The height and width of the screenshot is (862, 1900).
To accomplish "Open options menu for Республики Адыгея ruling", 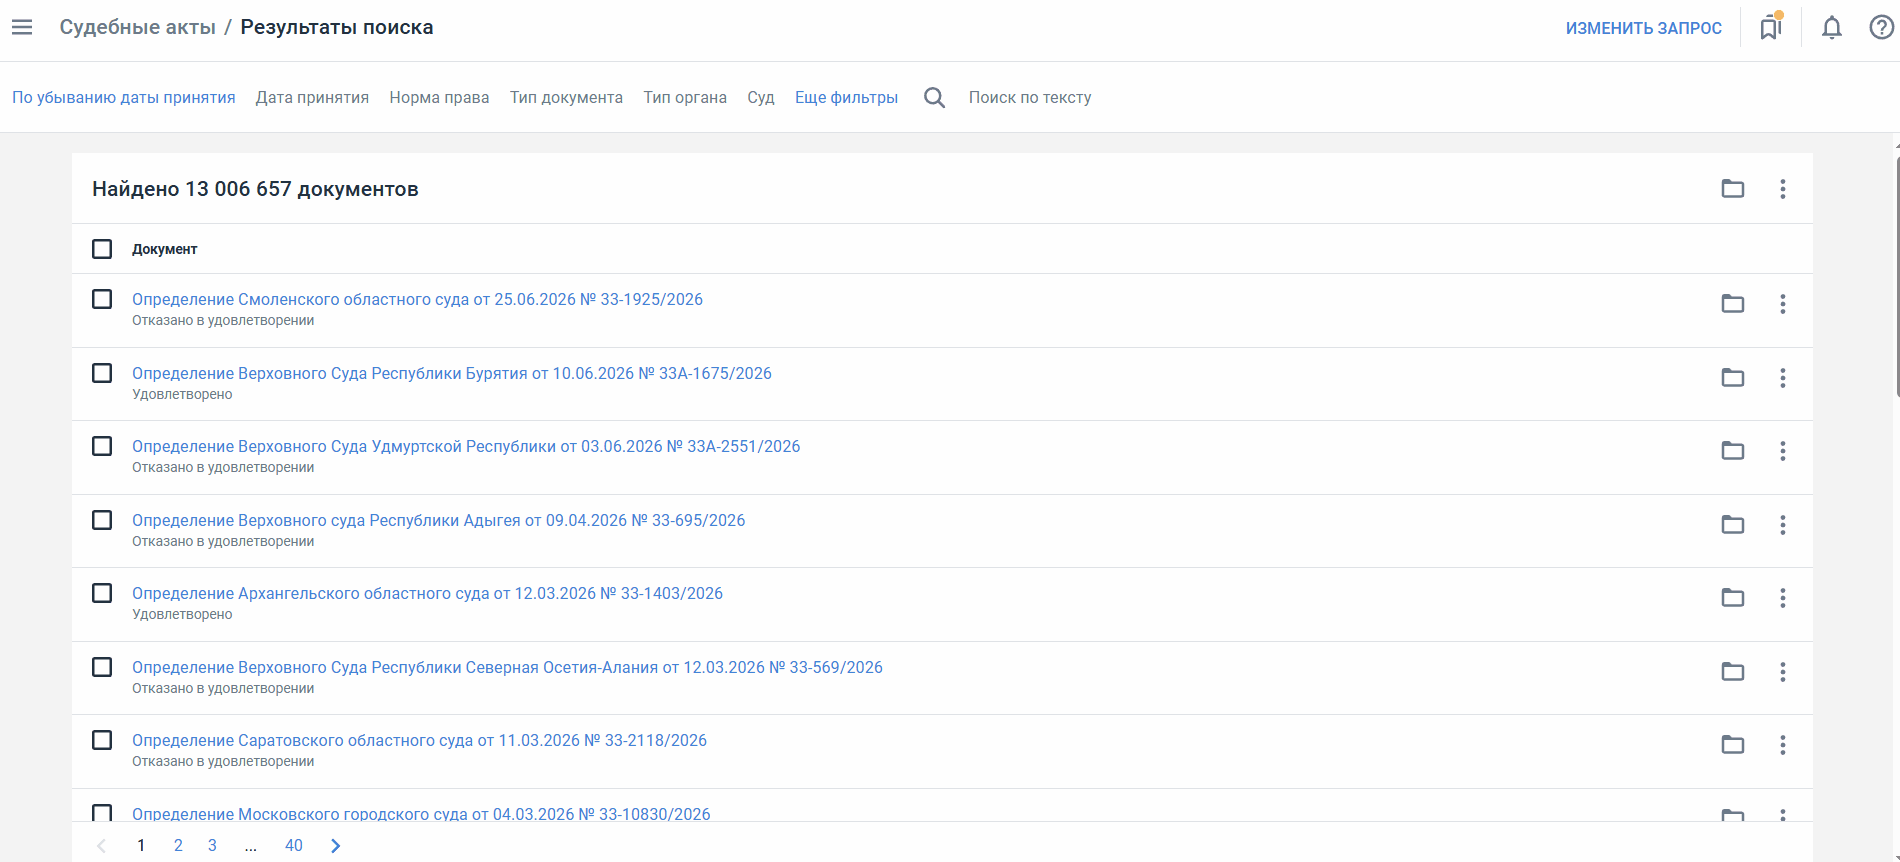I will tap(1782, 525).
